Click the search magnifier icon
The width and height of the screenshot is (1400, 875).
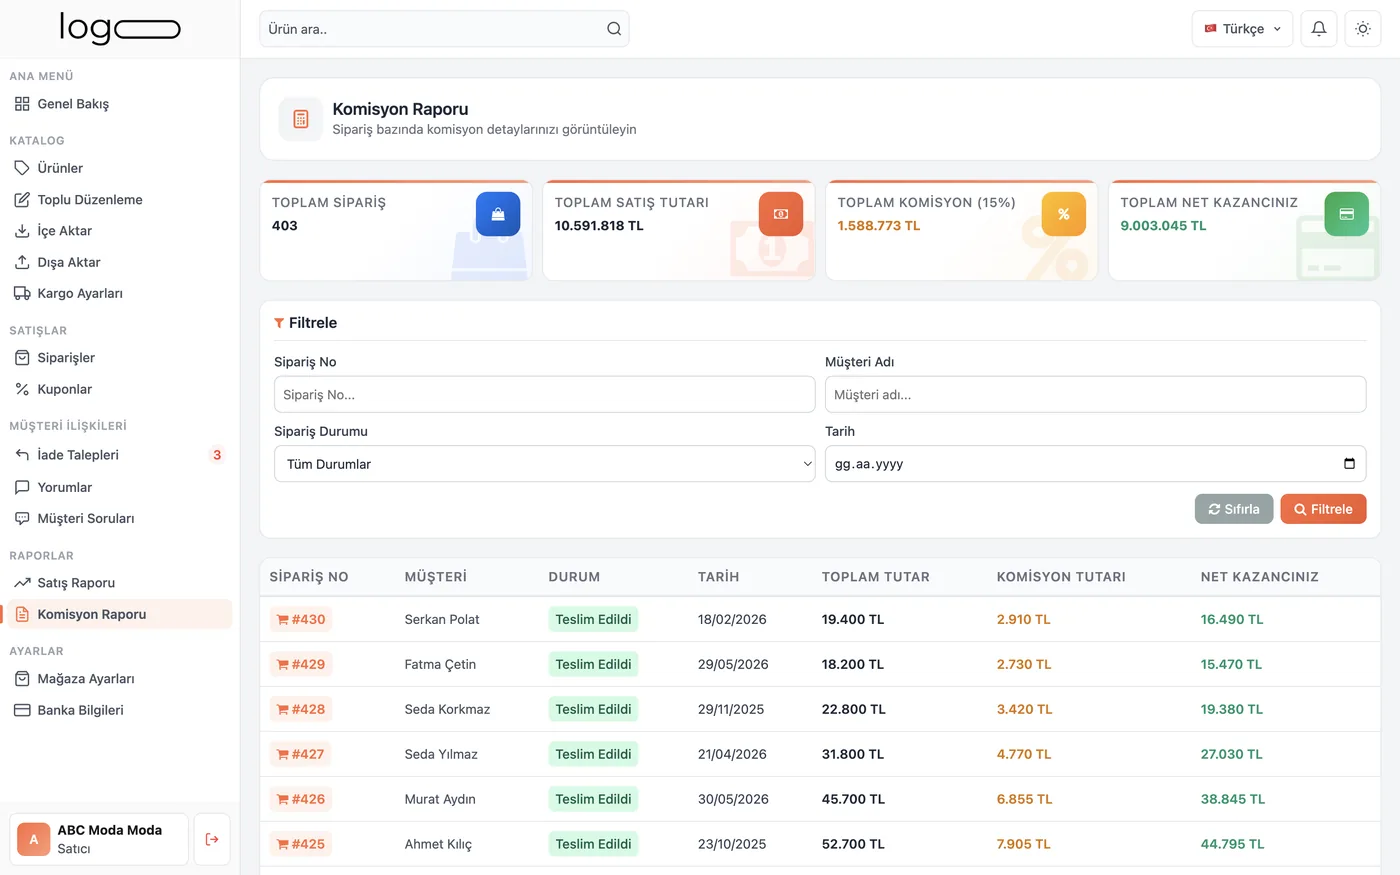(614, 29)
